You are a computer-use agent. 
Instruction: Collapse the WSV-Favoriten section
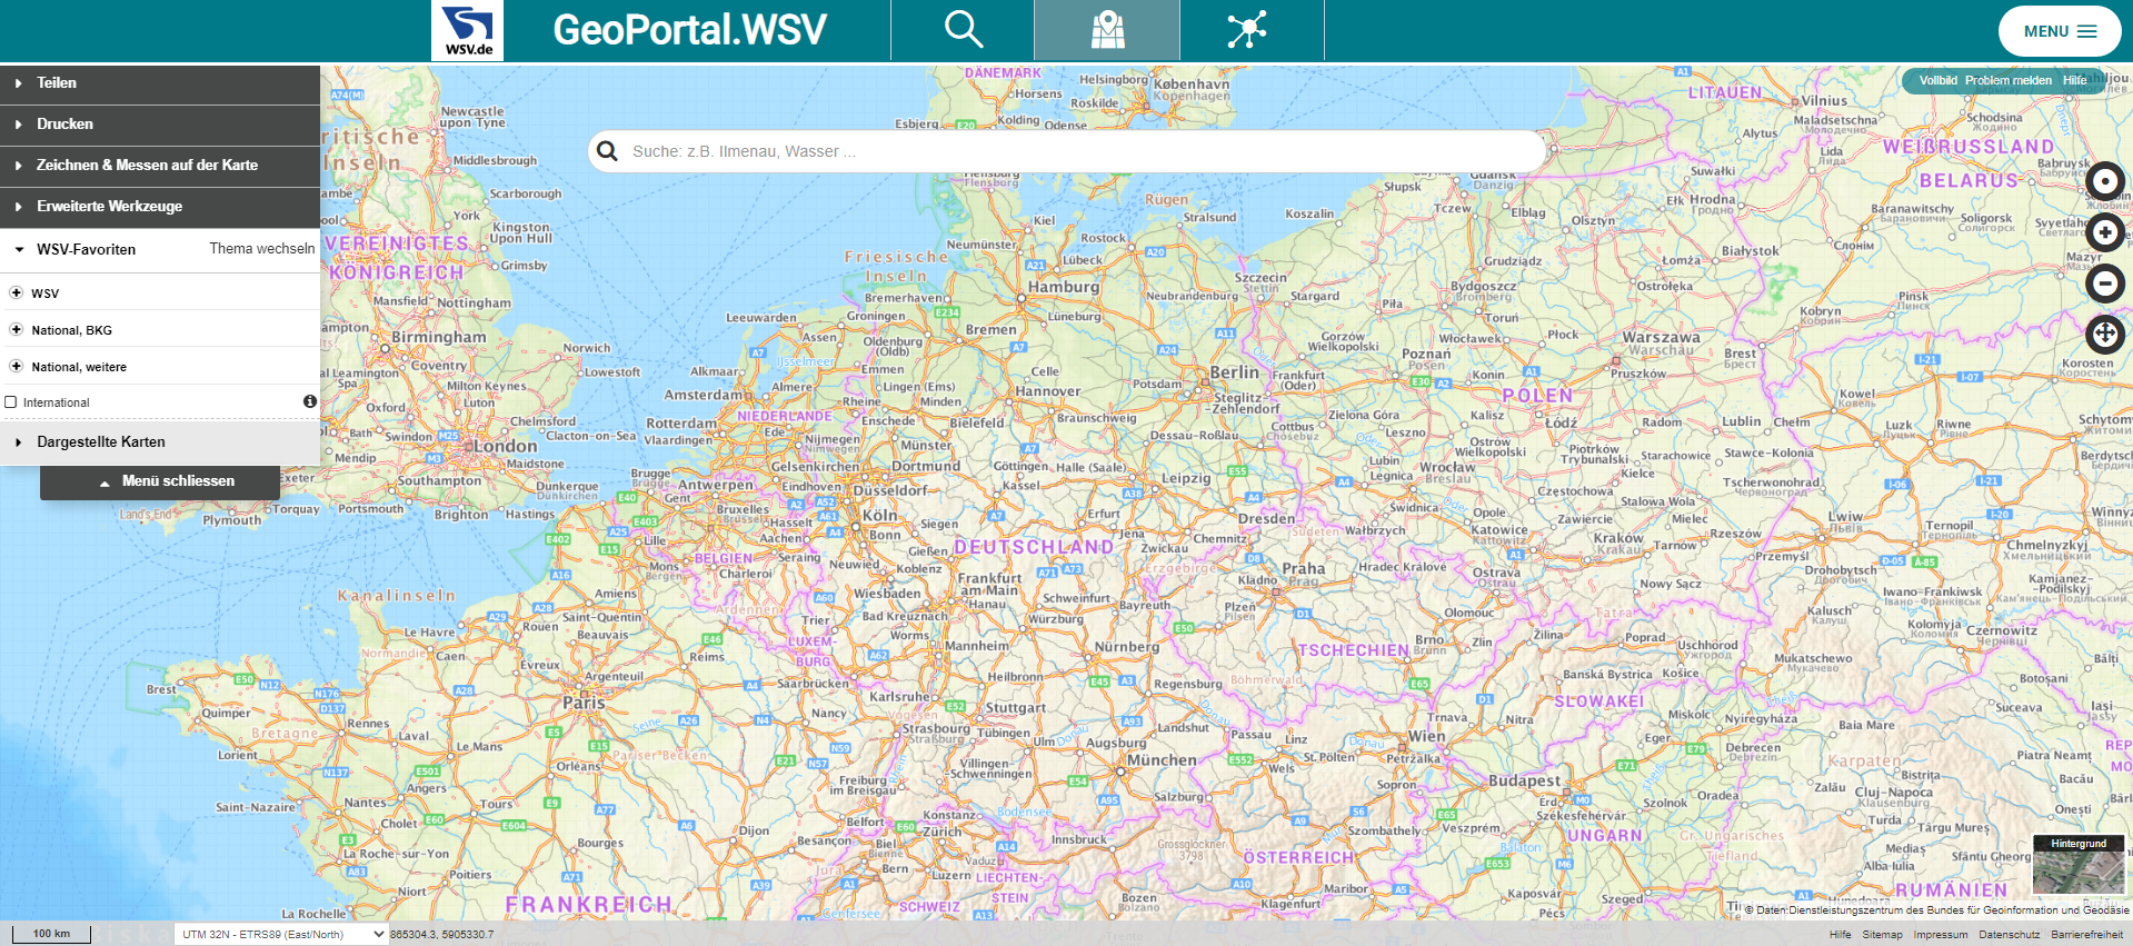click(x=17, y=248)
